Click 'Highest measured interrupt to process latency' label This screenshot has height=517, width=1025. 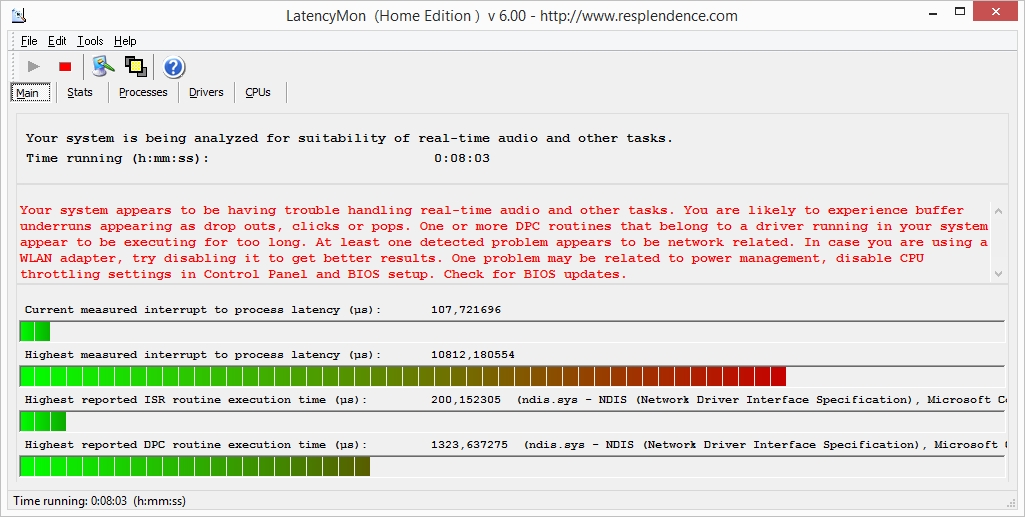(203, 355)
